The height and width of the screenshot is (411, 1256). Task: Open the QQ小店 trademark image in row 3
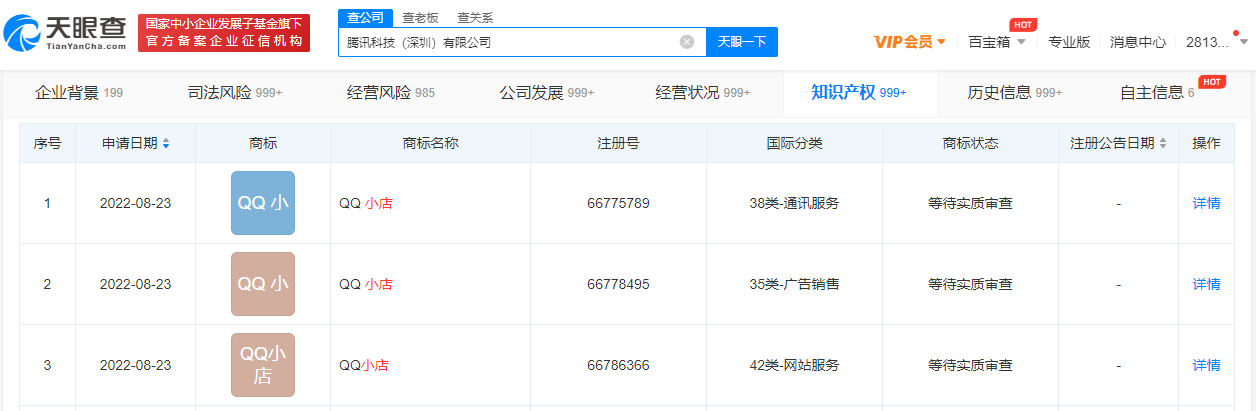pos(262,365)
